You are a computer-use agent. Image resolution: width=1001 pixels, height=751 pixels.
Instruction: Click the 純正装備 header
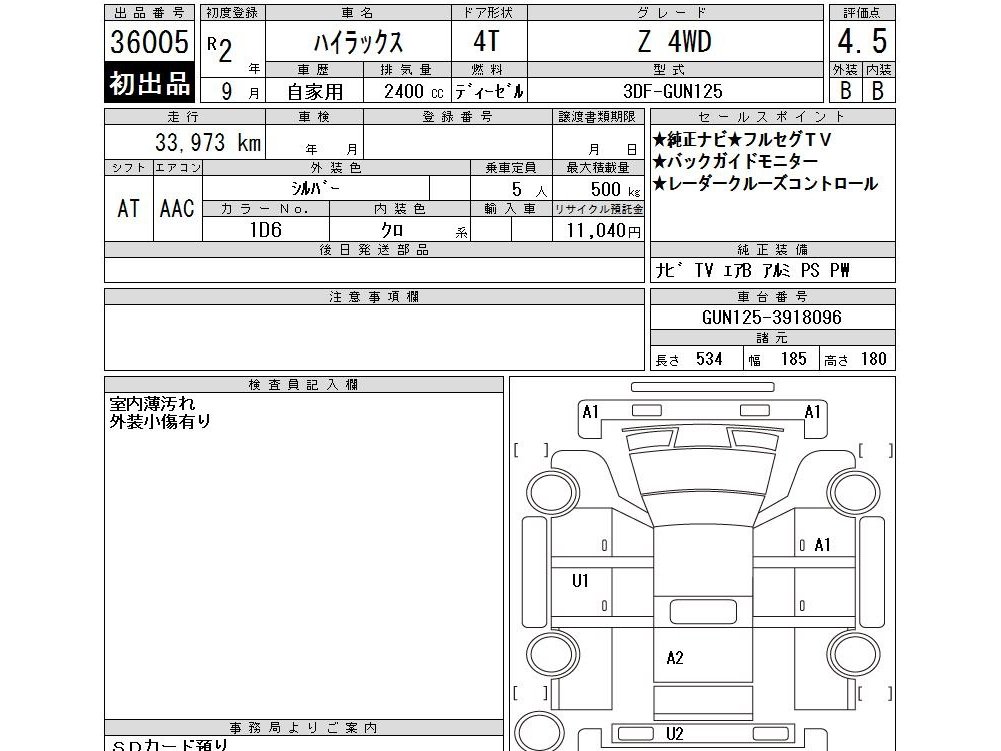(772, 250)
